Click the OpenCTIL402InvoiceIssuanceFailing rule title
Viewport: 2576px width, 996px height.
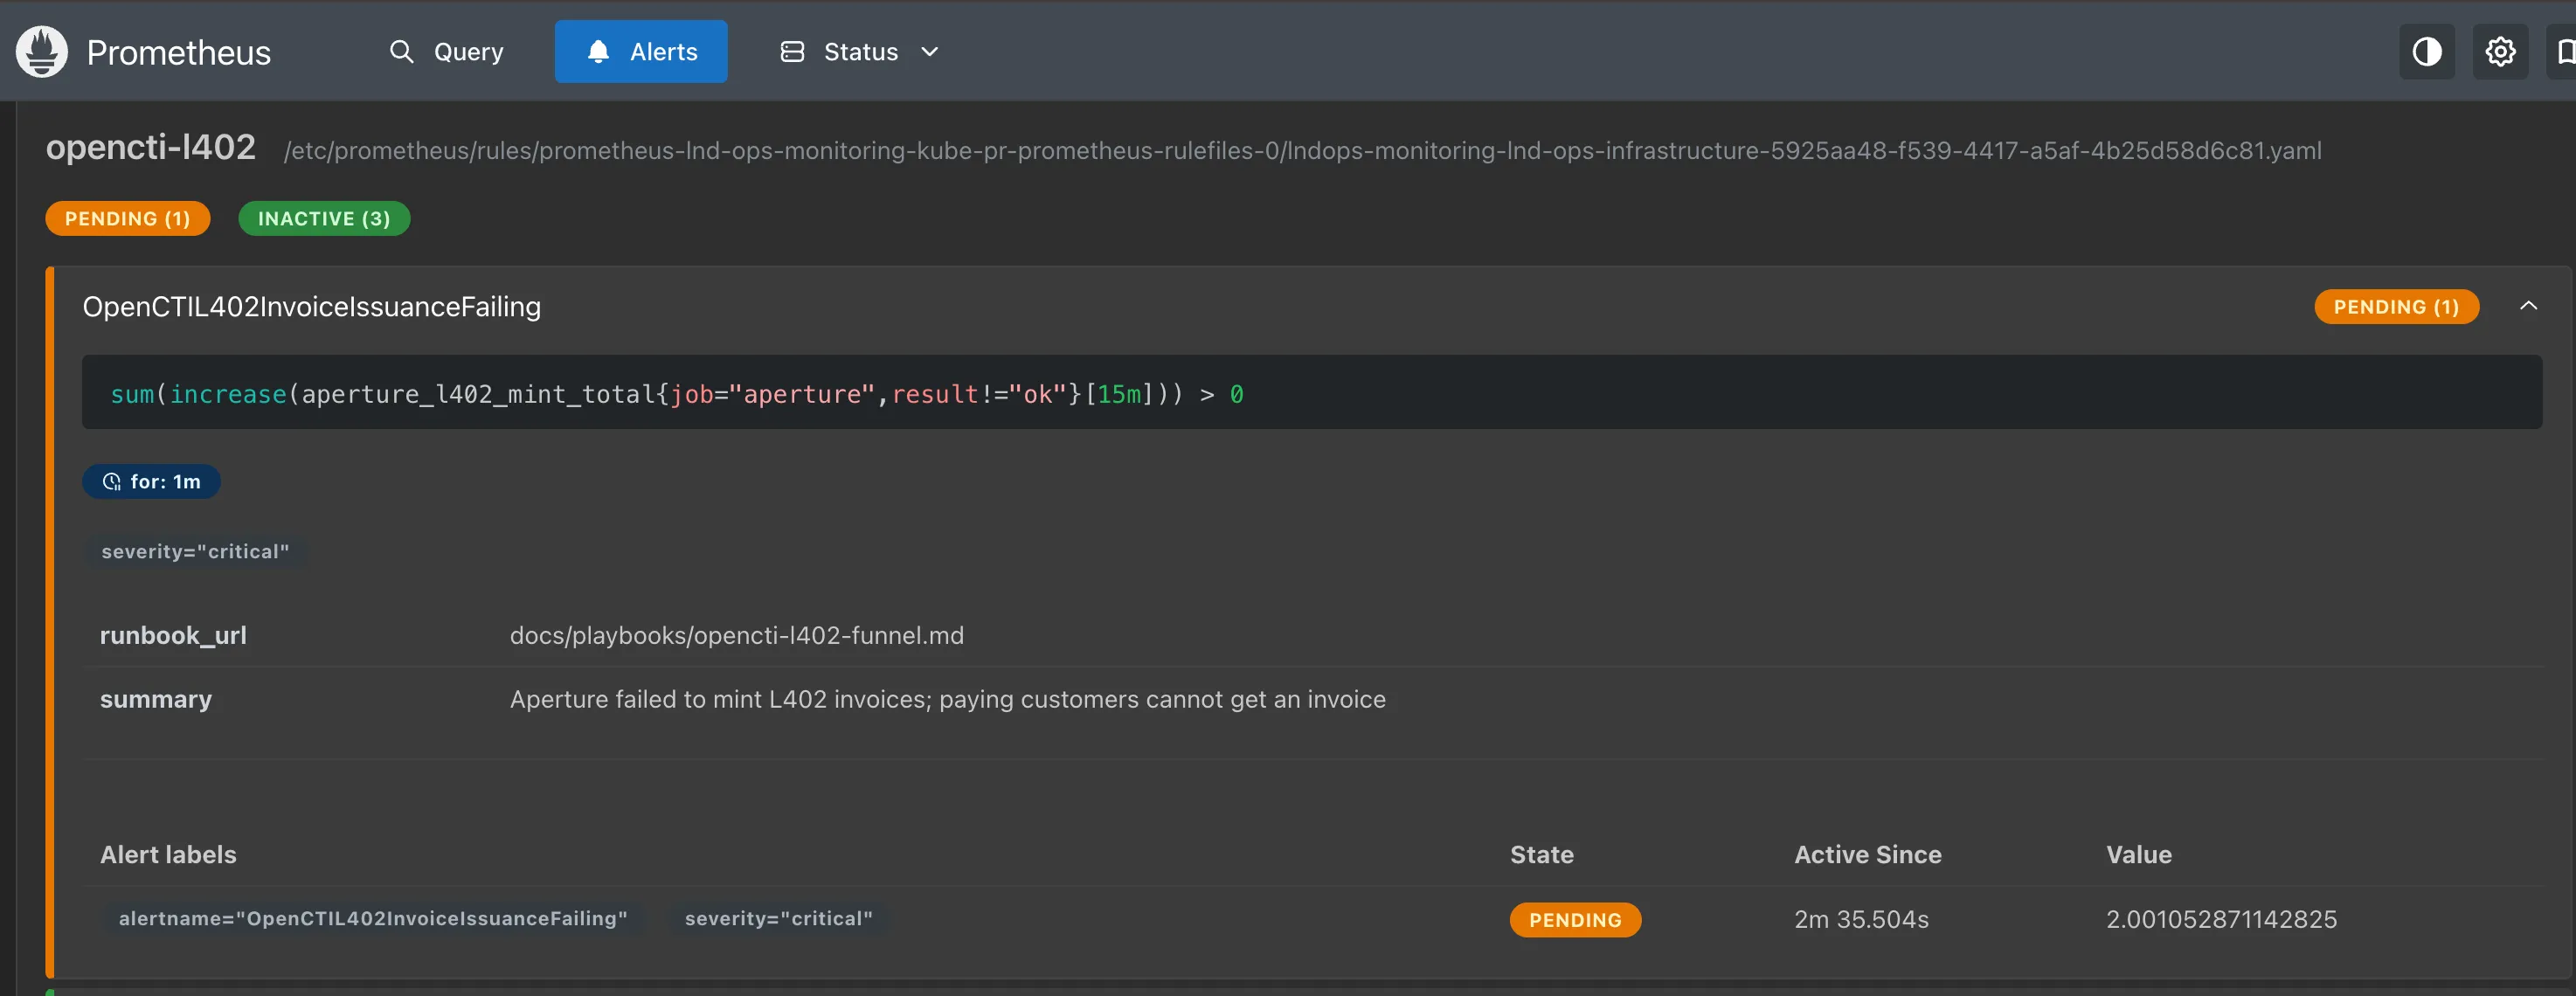point(311,307)
